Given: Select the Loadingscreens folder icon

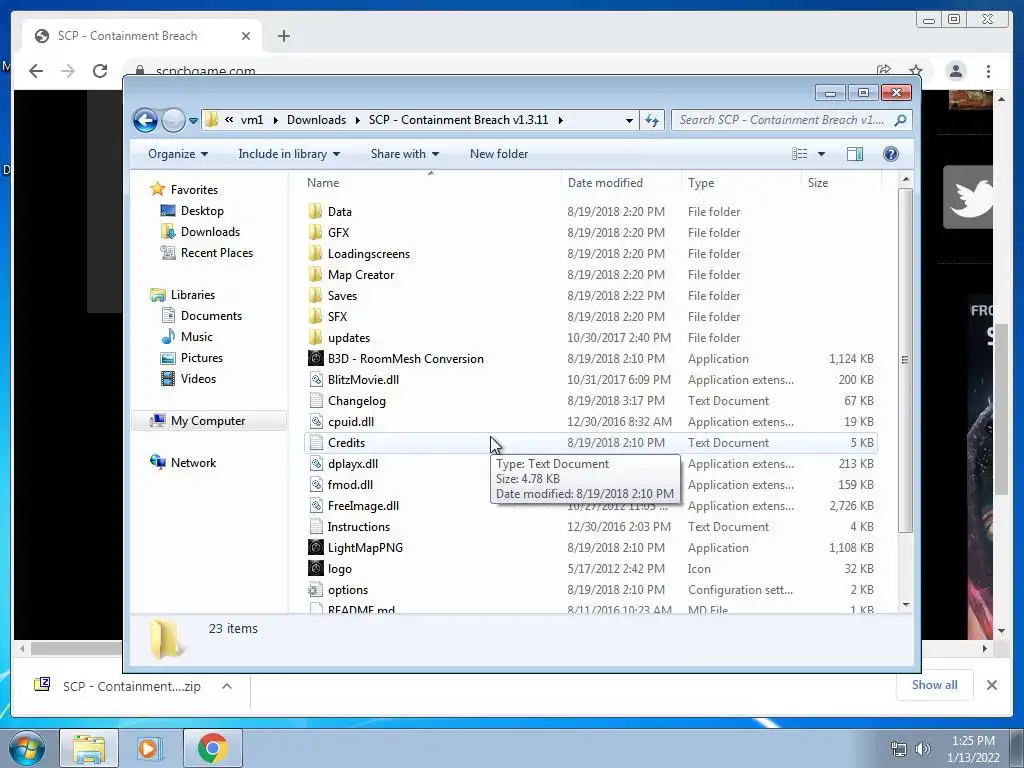Looking at the screenshot, I should (315, 253).
